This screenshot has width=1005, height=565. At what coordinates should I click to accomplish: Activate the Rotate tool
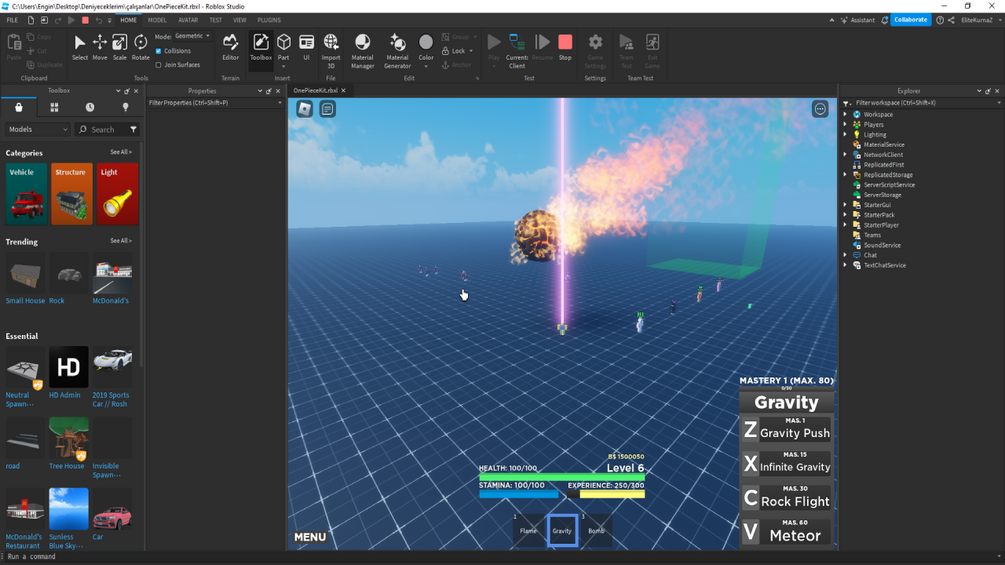[x=140, y=47]
